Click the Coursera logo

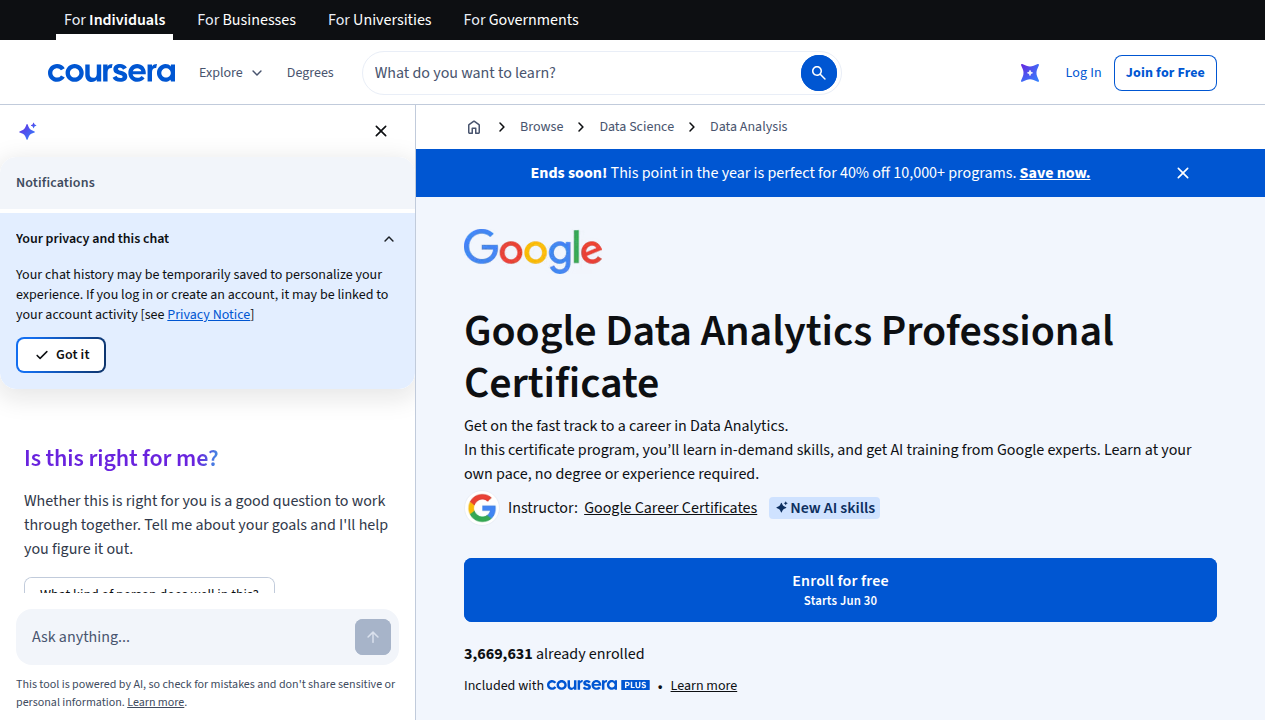[x=111, y=73]
